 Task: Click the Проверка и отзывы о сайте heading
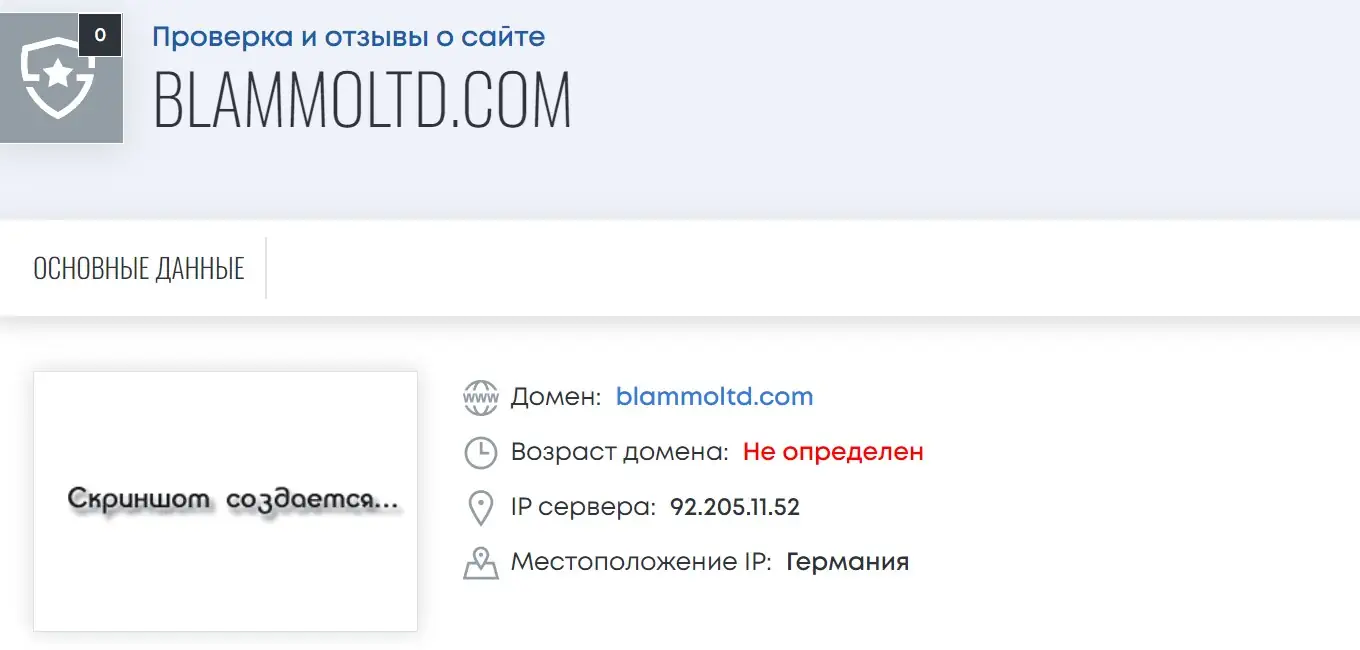point(349,37)
